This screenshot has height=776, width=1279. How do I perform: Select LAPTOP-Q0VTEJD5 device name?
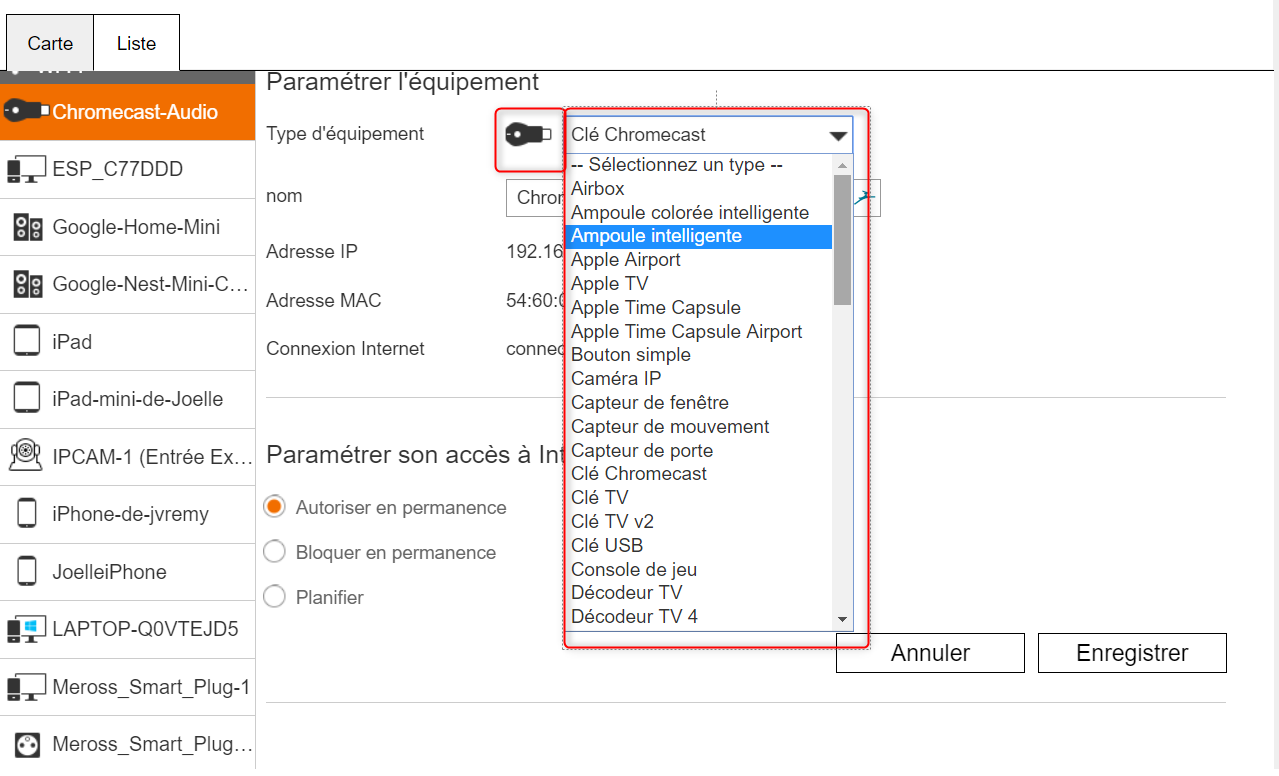pyautogui.click(x=145, y=630)
